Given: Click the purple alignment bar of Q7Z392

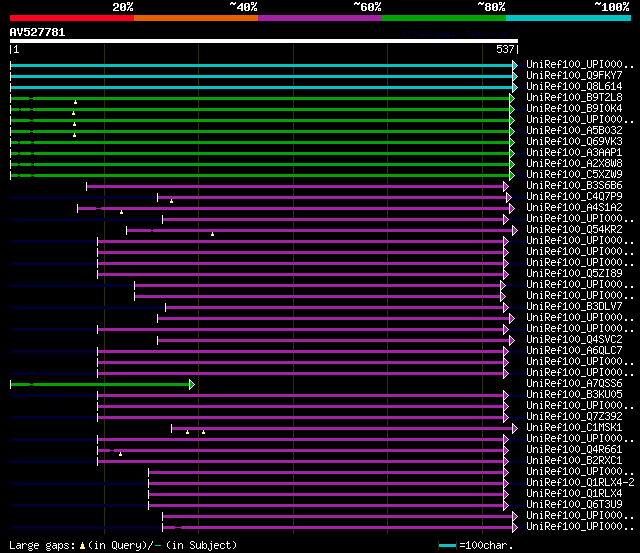Looking at the screenshot, I should click(x=300, y=418).
